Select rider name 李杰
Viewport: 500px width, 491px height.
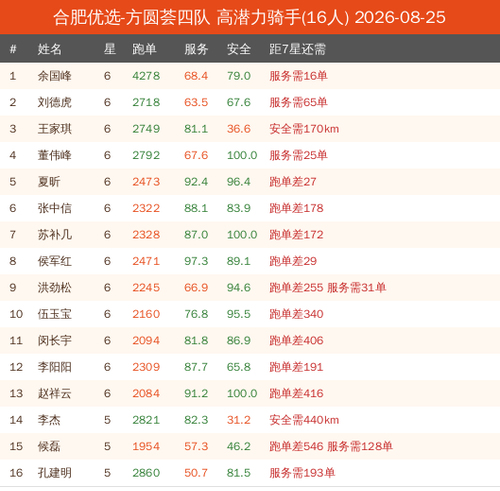point(49,420)
